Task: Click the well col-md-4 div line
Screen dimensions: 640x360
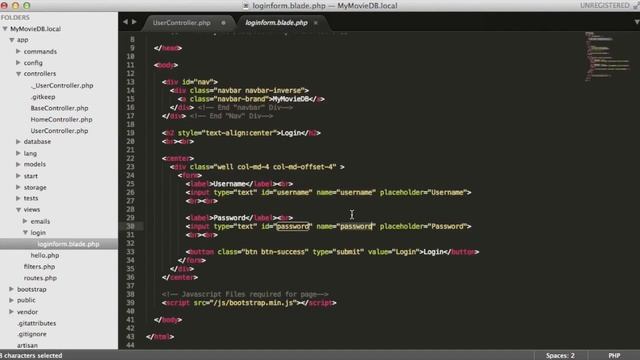Action: (x=257, y=167)
